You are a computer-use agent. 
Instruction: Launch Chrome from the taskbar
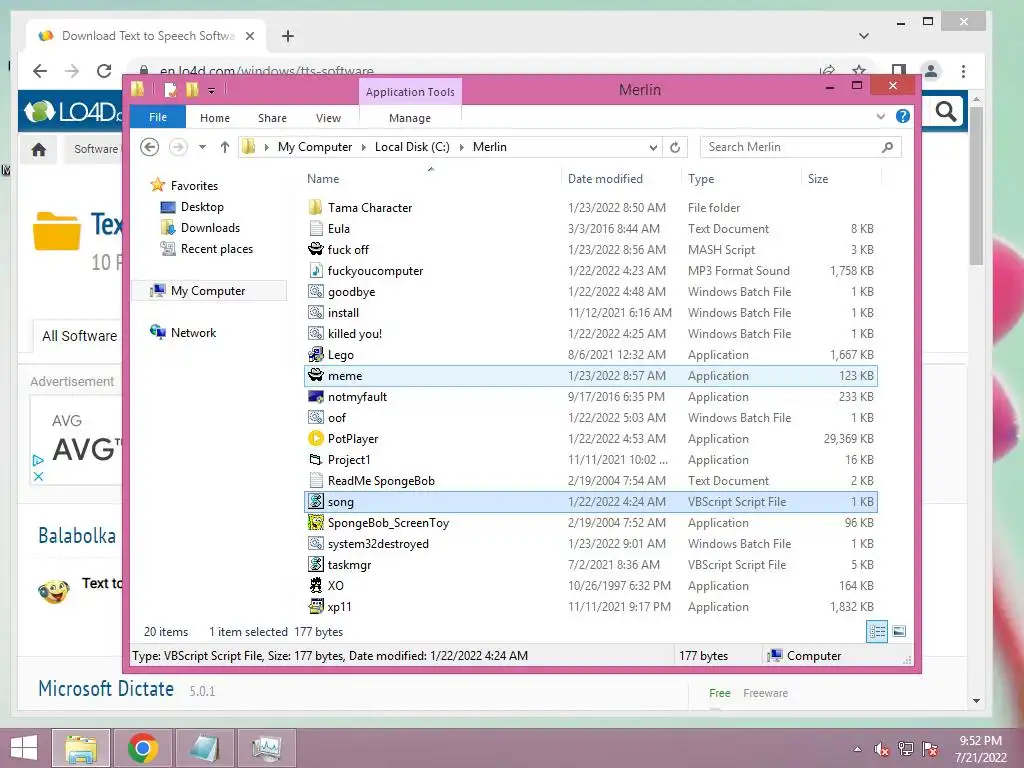pos(142,748)
